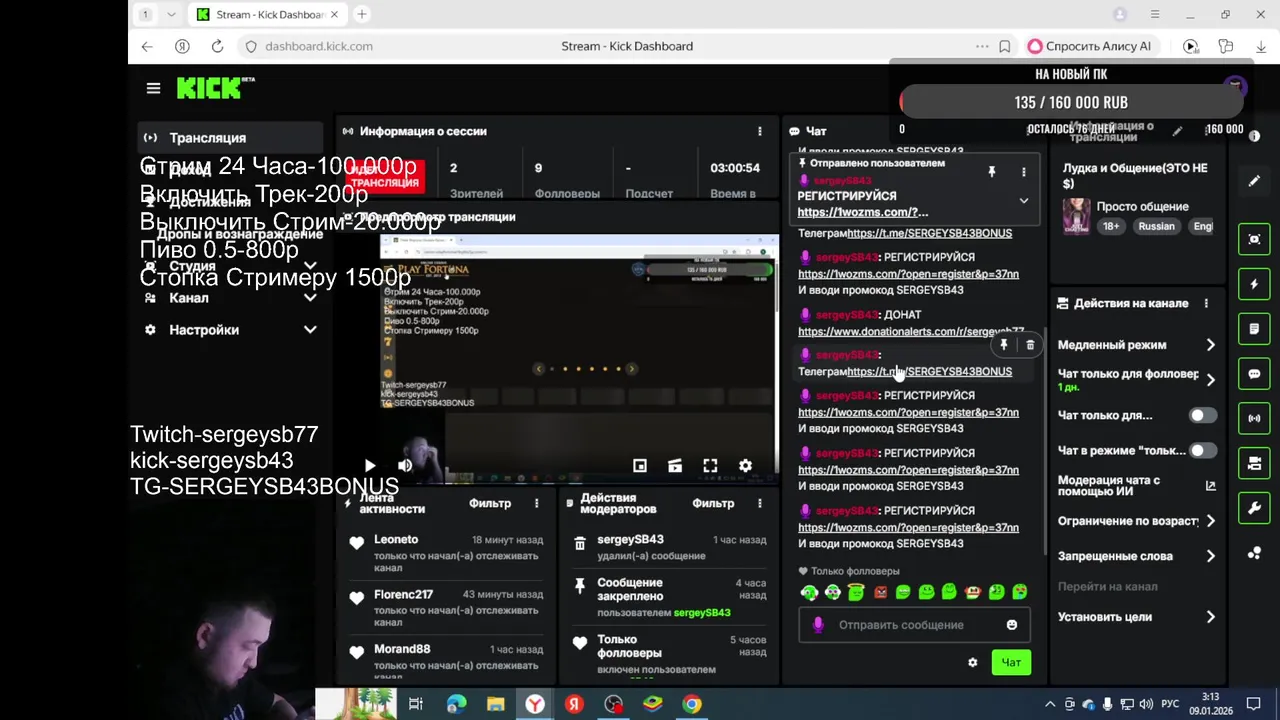Go back in browser

coord(147,46)
